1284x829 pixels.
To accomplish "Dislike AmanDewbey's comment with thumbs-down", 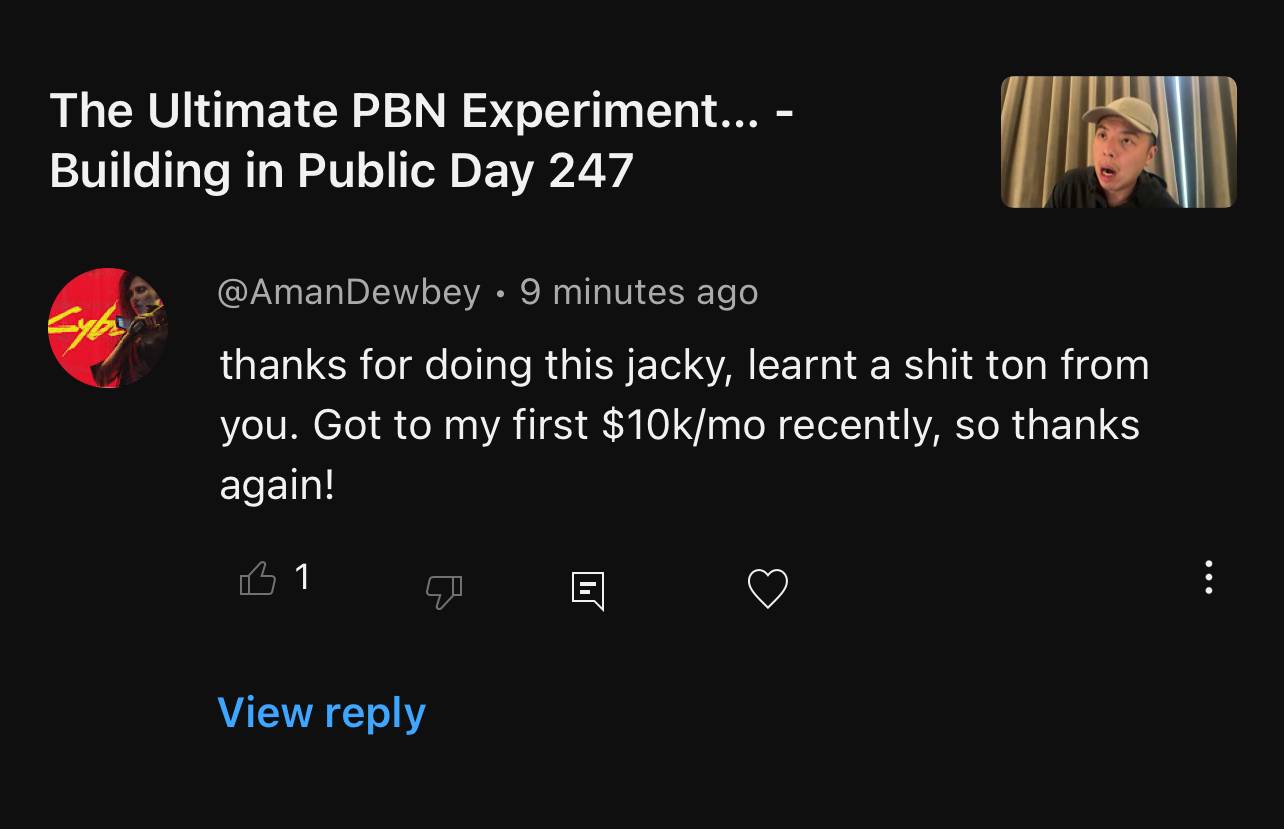I will (x=444, y=591).
